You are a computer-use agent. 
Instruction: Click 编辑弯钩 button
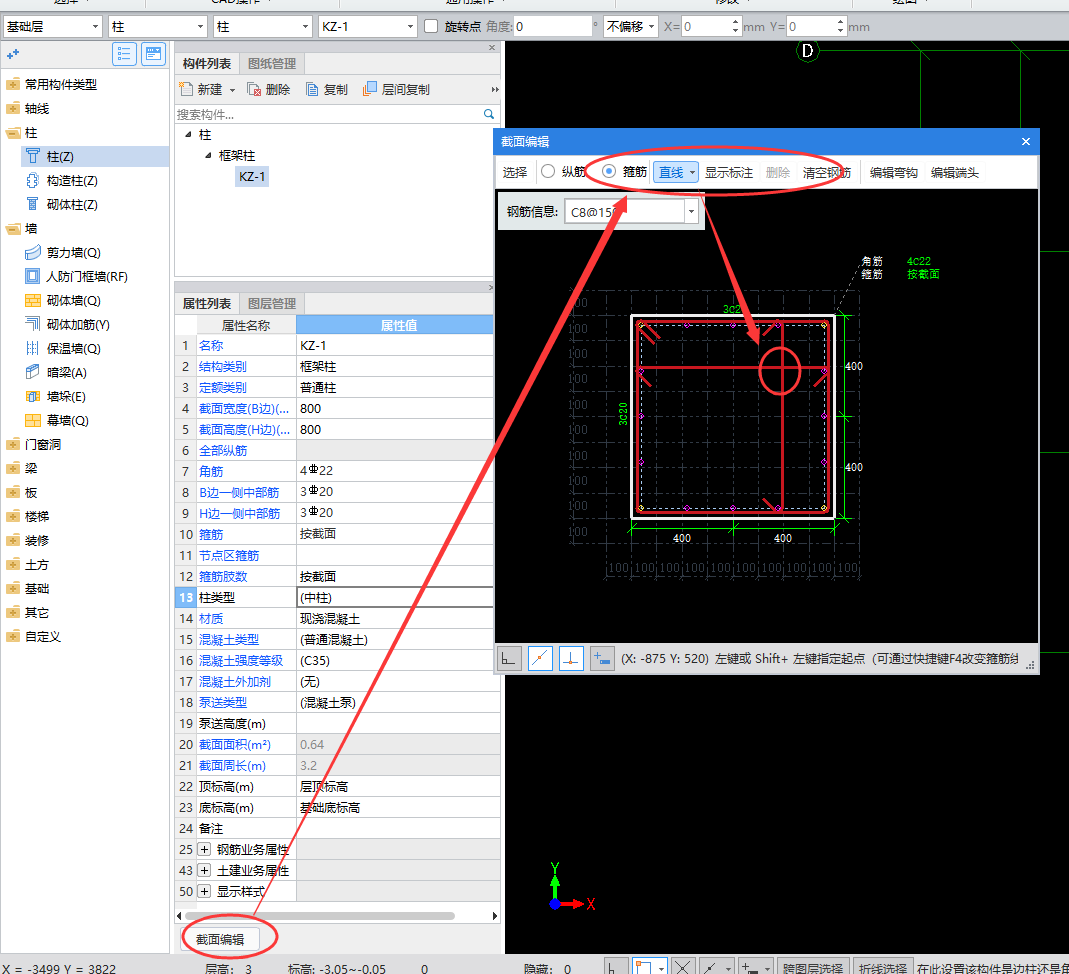894,172
